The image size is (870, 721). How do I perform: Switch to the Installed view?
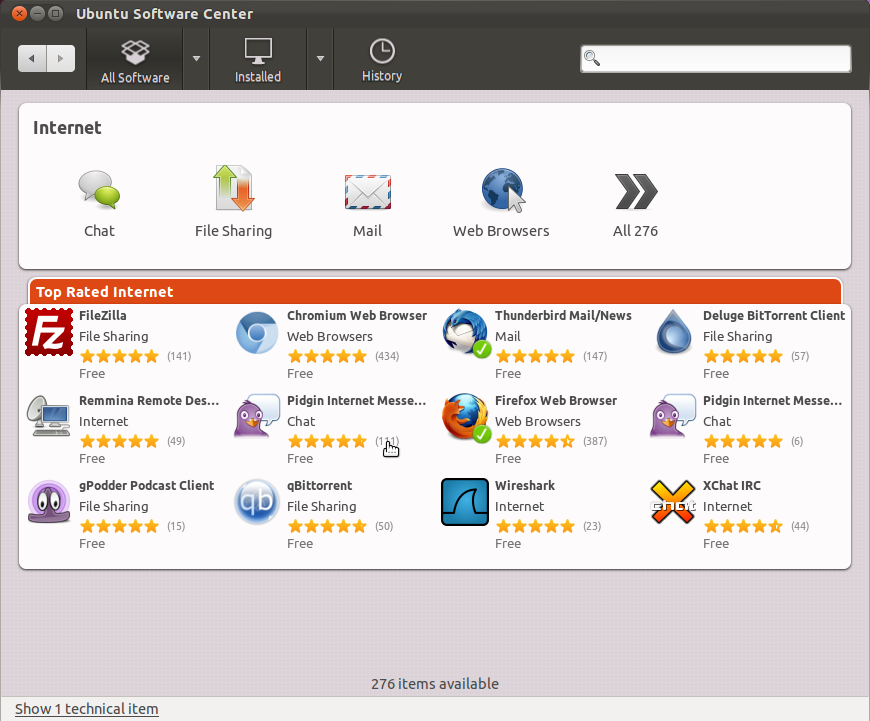pyautogui.click(x=257, y=58)
